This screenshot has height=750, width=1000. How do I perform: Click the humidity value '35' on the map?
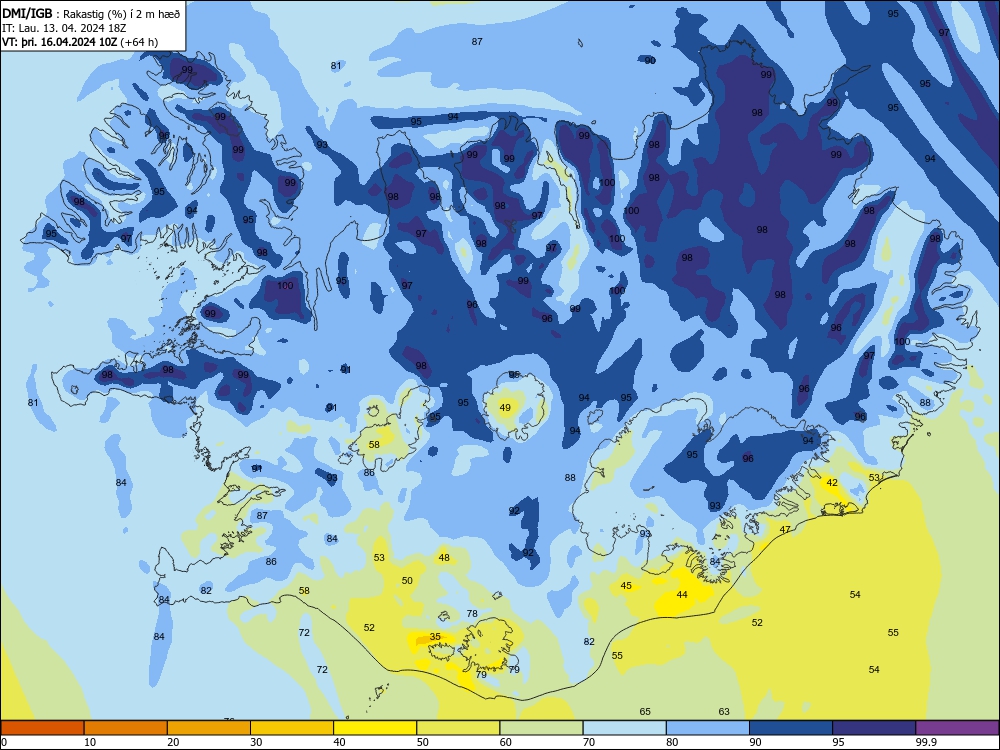[435, 636]
